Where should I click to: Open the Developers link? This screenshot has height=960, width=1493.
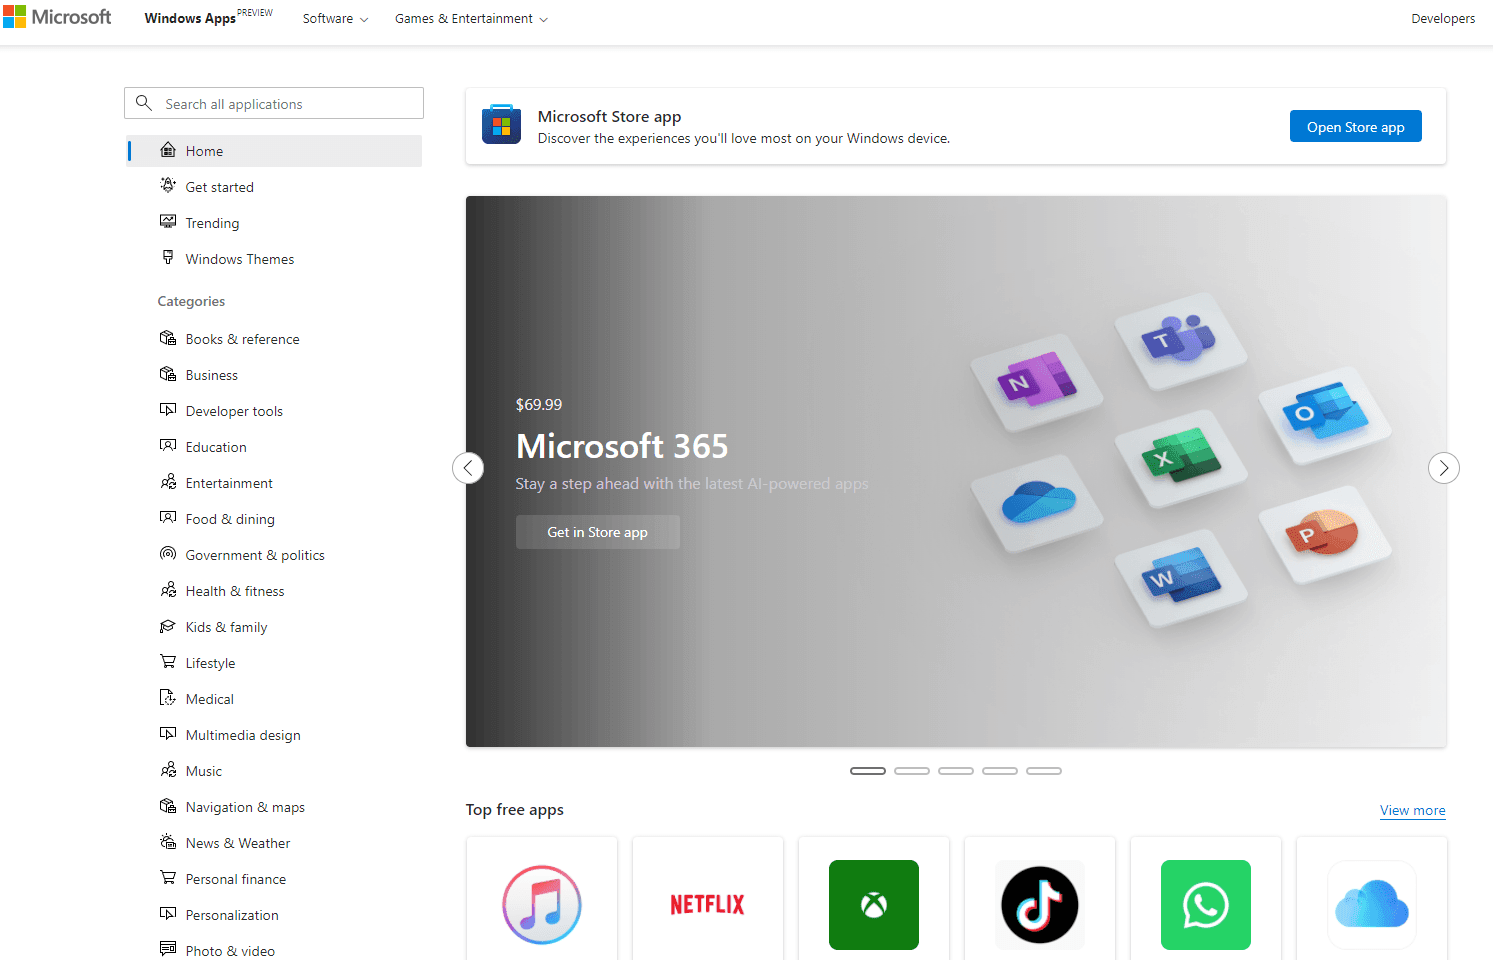(1443, 19)
